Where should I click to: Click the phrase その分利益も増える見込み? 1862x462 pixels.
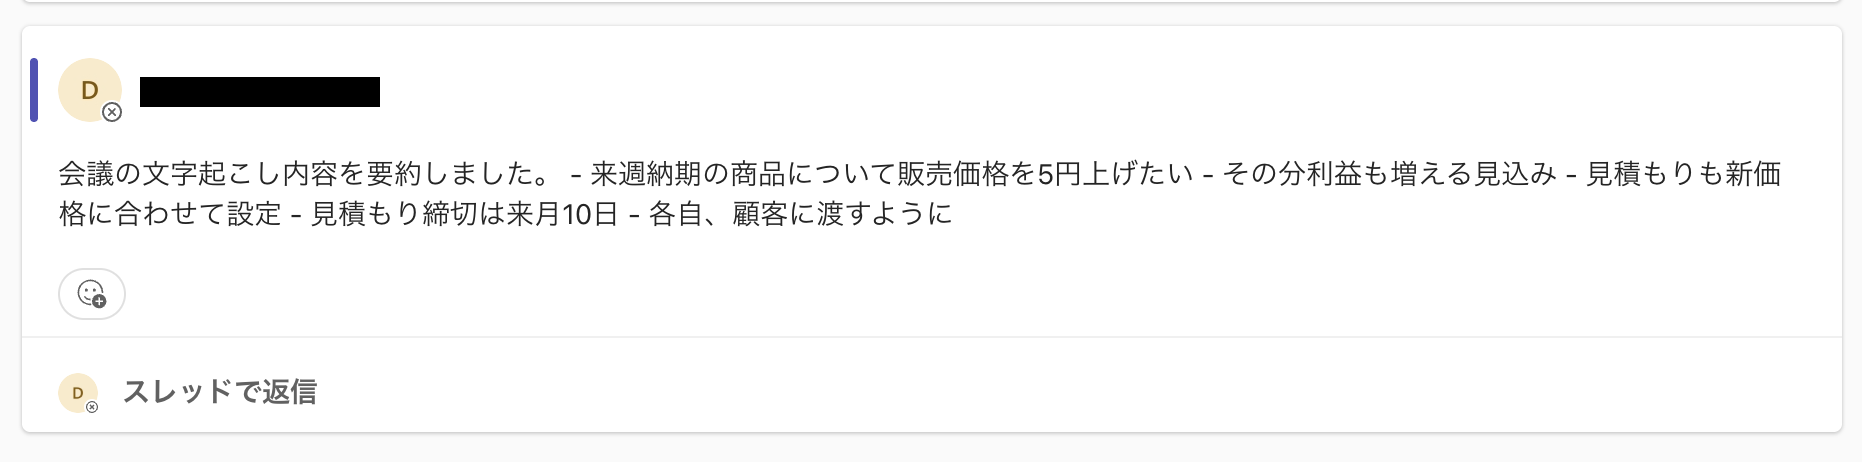(1390, 174)
